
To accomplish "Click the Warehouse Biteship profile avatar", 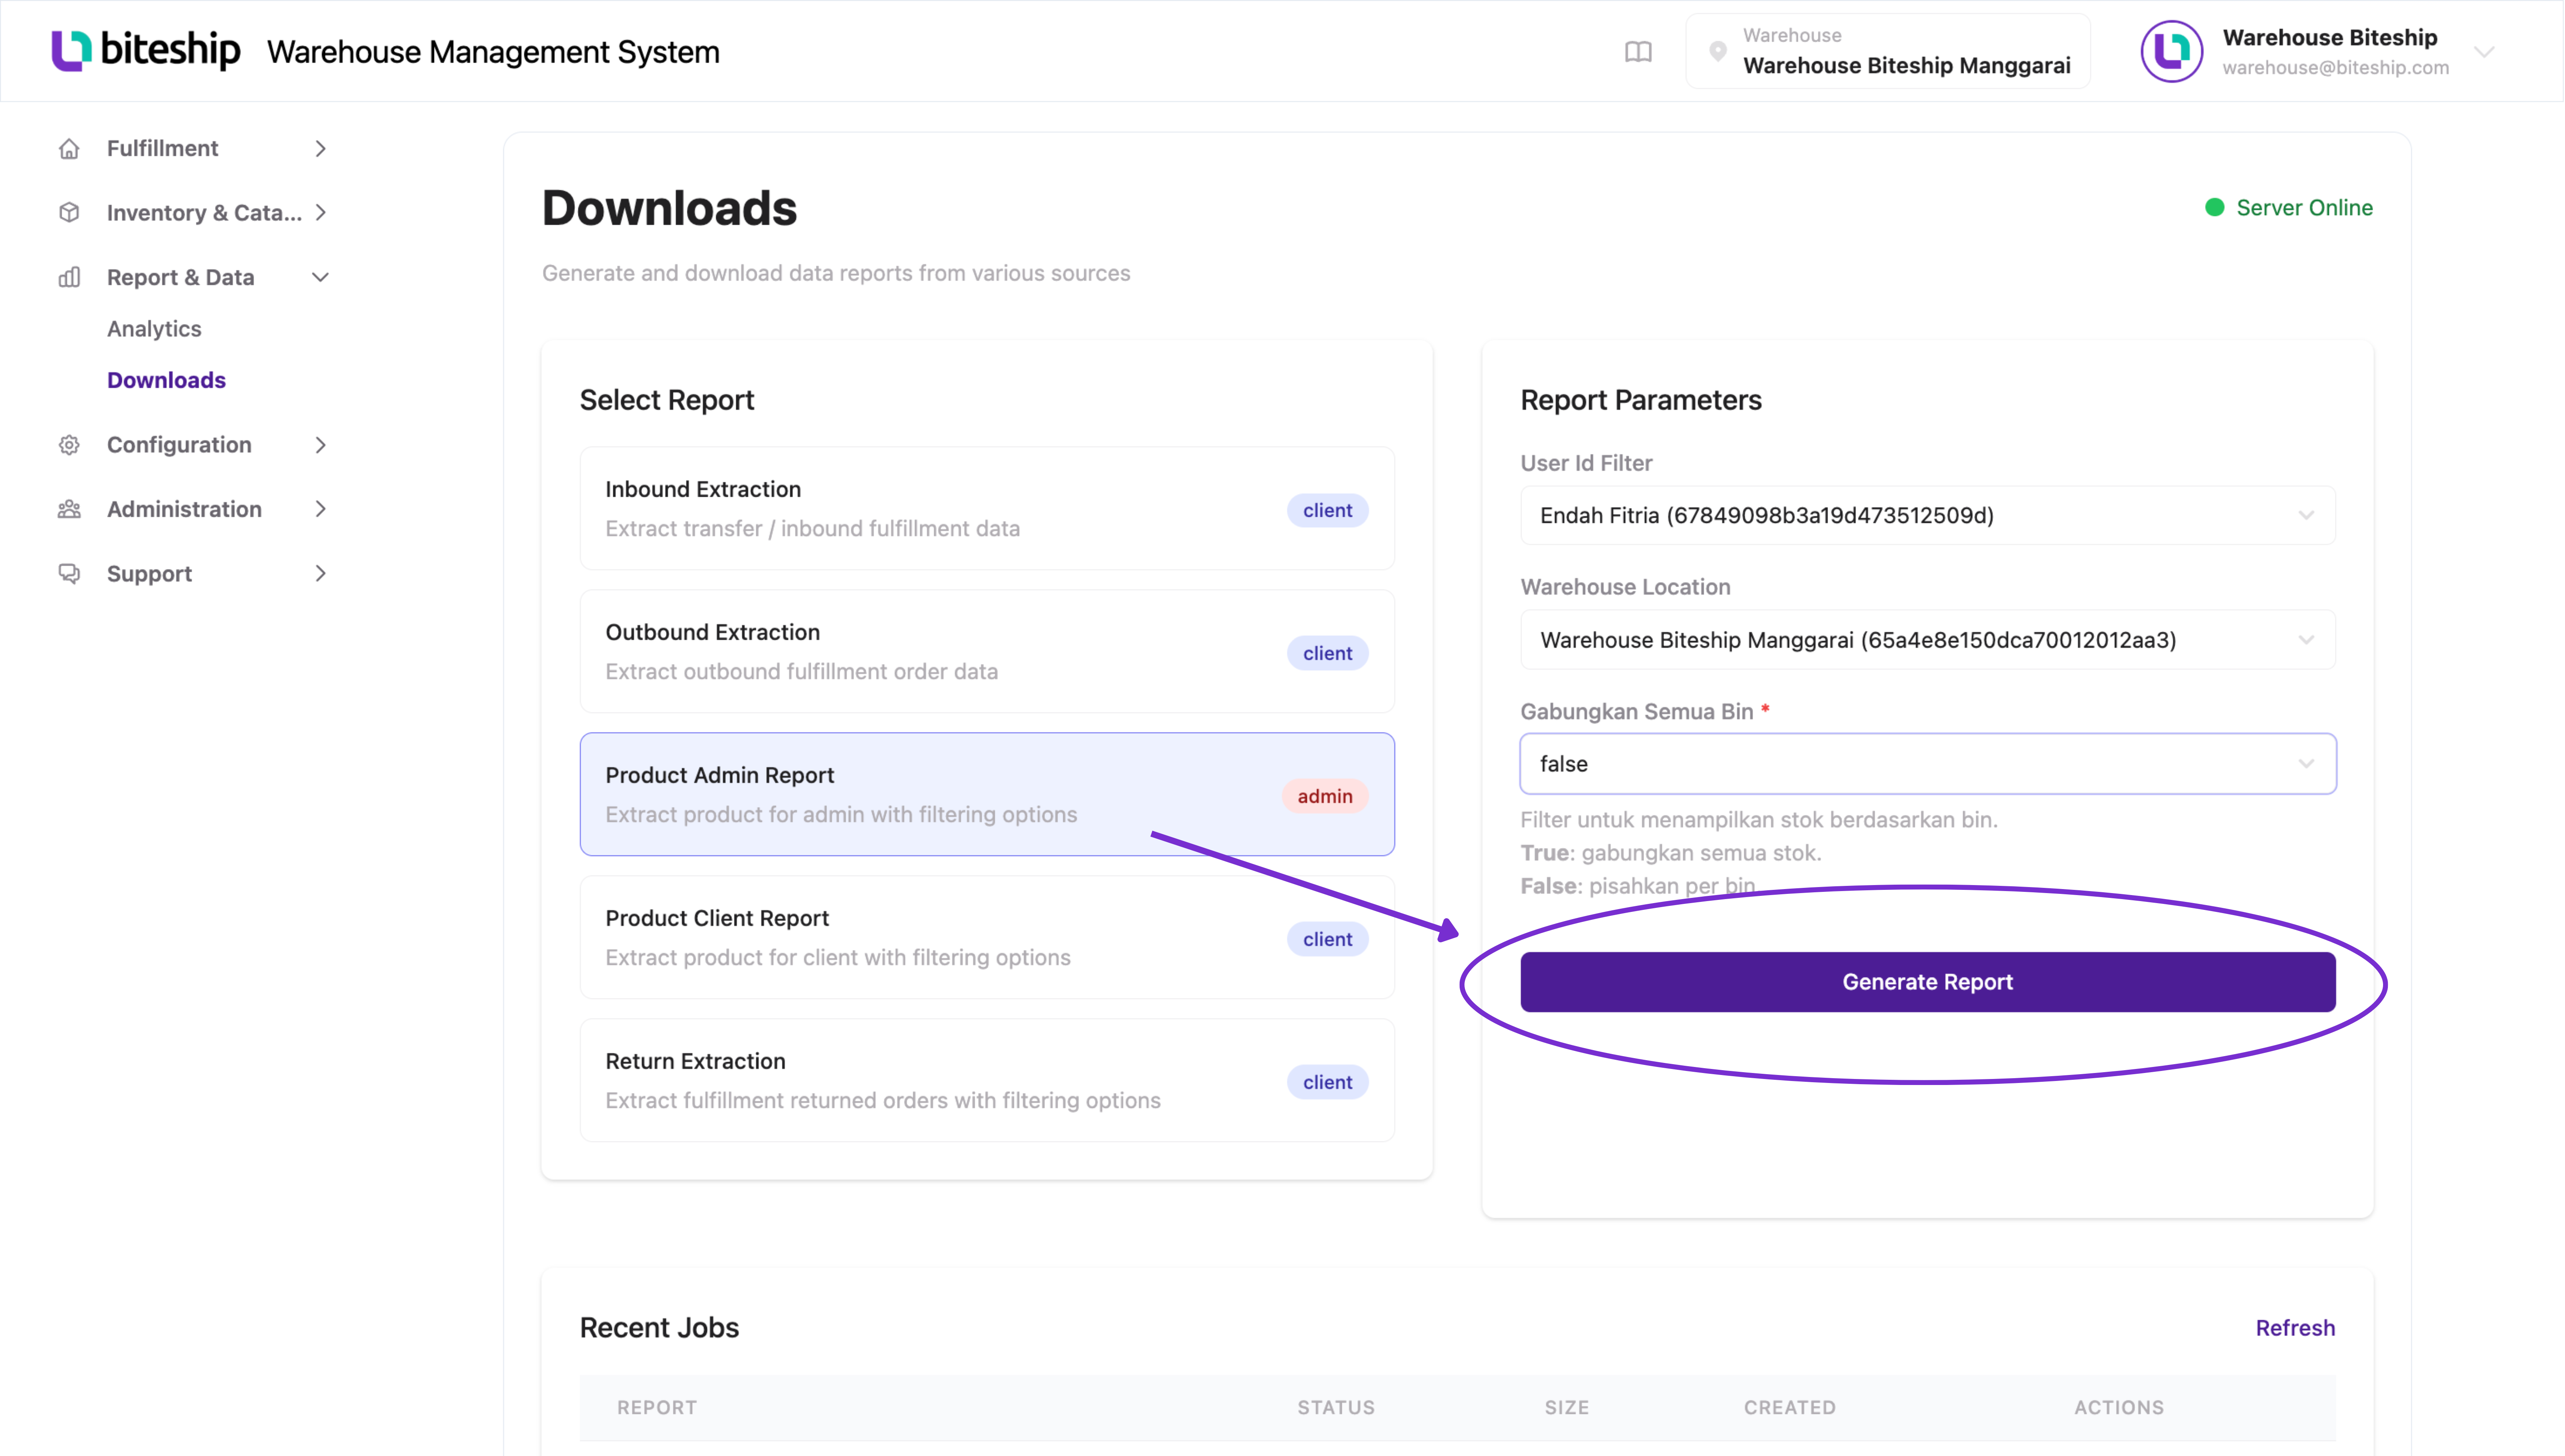I will 2171,51.
